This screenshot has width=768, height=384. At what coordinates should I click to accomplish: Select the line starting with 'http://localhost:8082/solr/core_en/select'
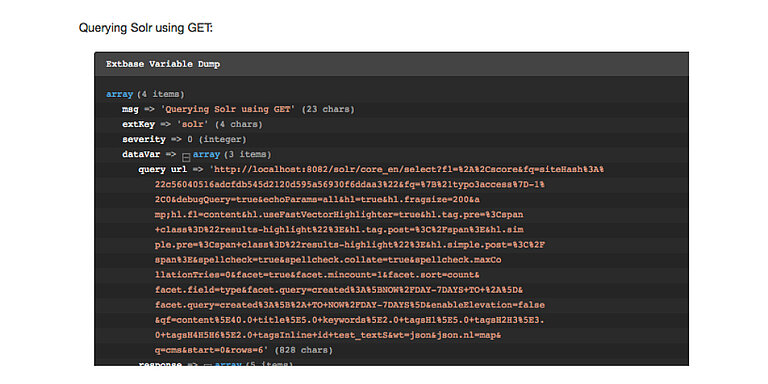pyautogui.click(x=407, y=169)
